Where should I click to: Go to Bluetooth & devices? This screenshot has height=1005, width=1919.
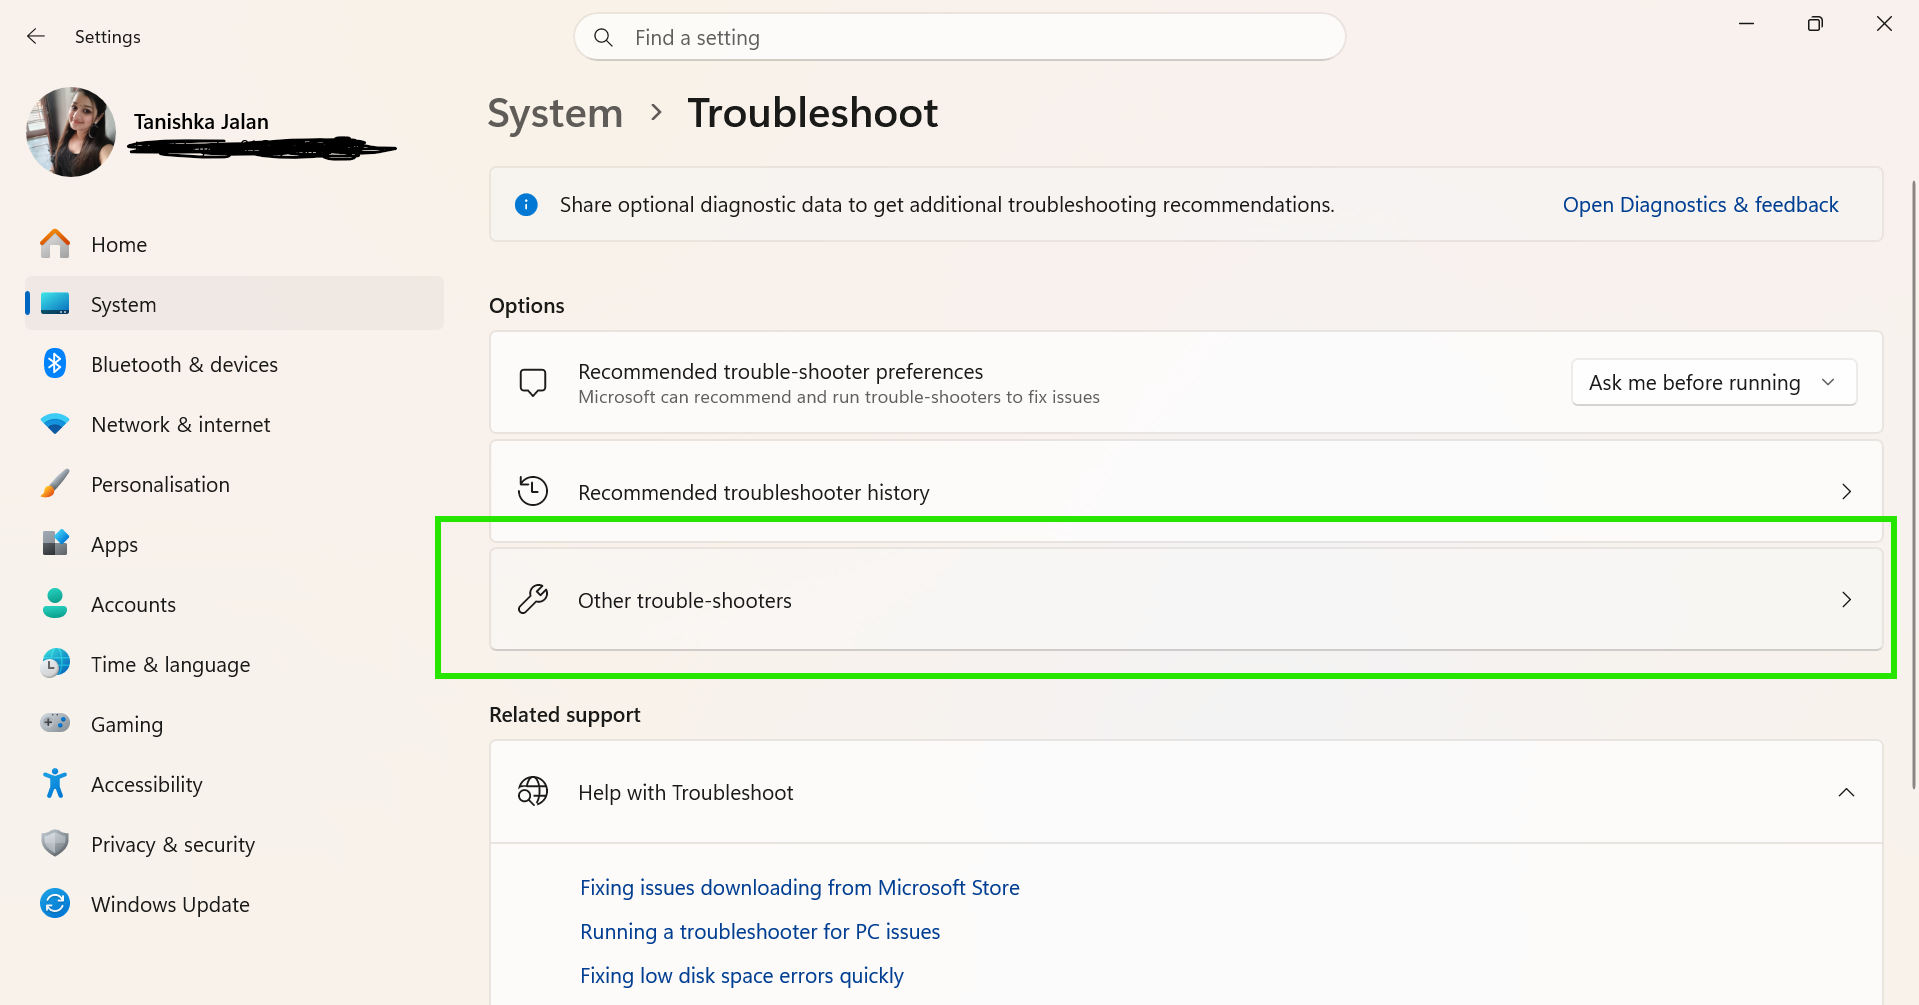coord(234,364)
